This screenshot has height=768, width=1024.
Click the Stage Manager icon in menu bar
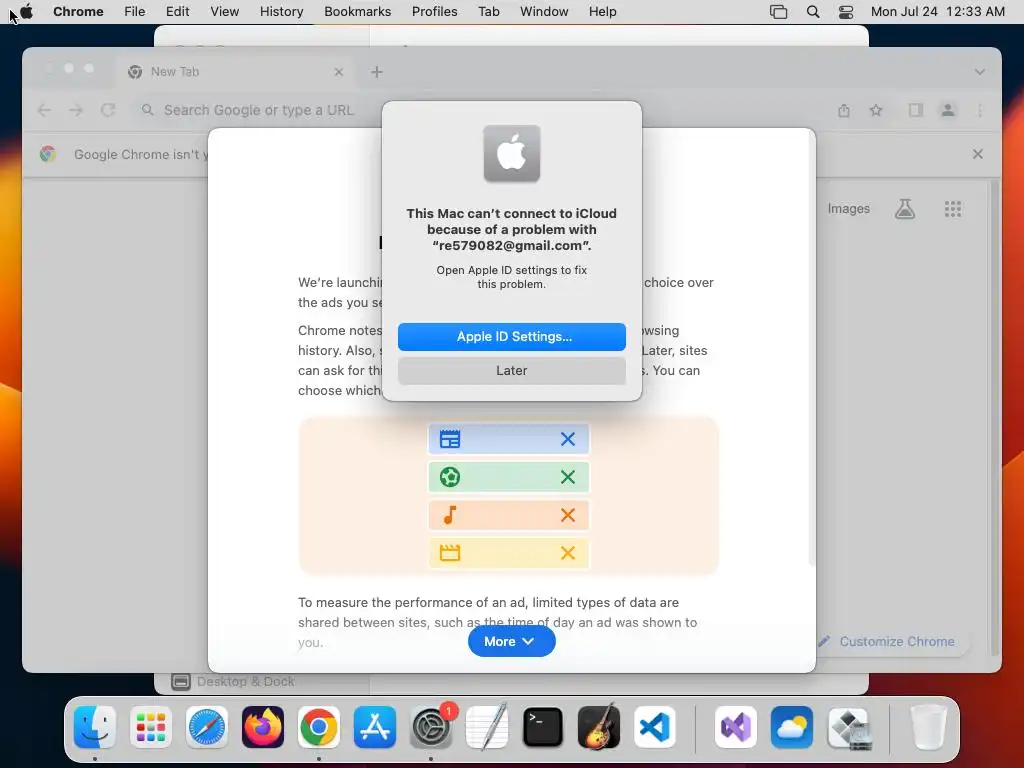[778, 11]
